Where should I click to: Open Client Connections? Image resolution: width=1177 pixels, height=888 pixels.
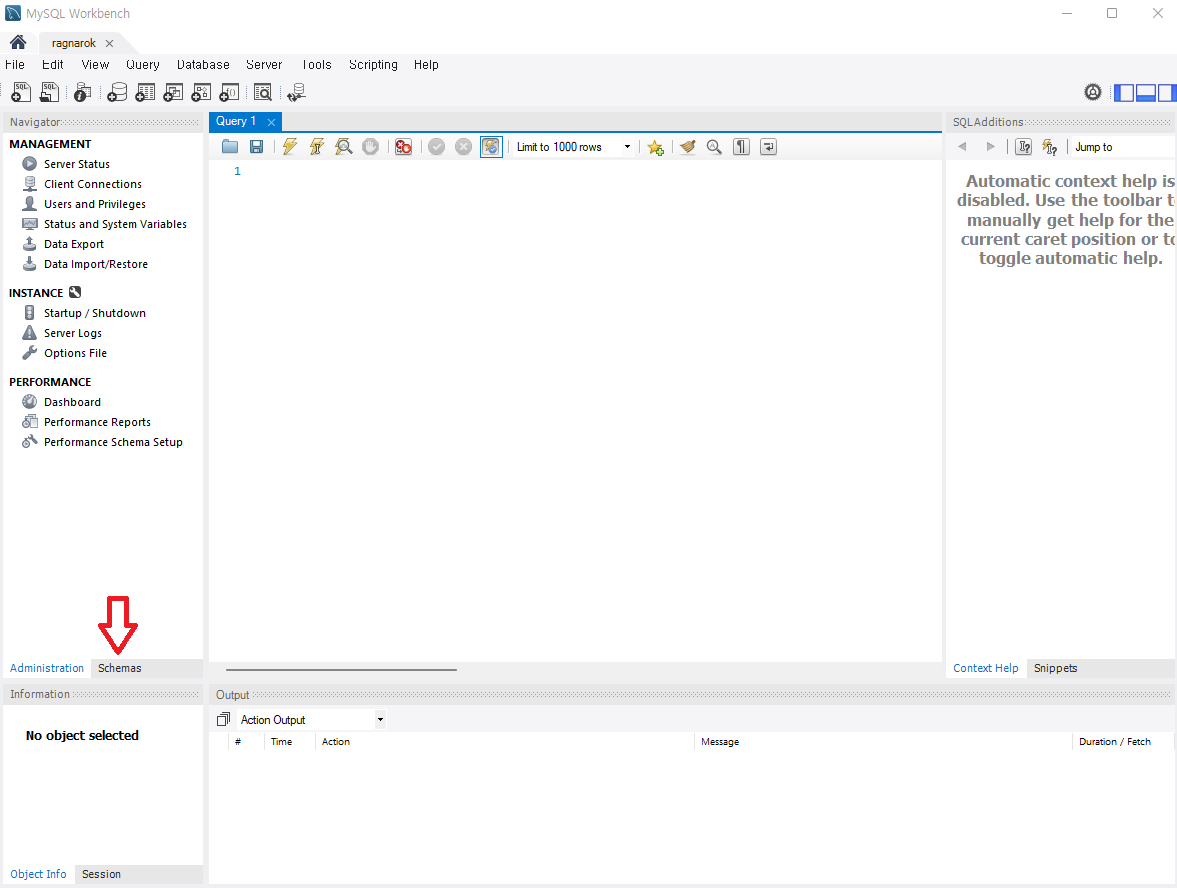coord(93,184)
